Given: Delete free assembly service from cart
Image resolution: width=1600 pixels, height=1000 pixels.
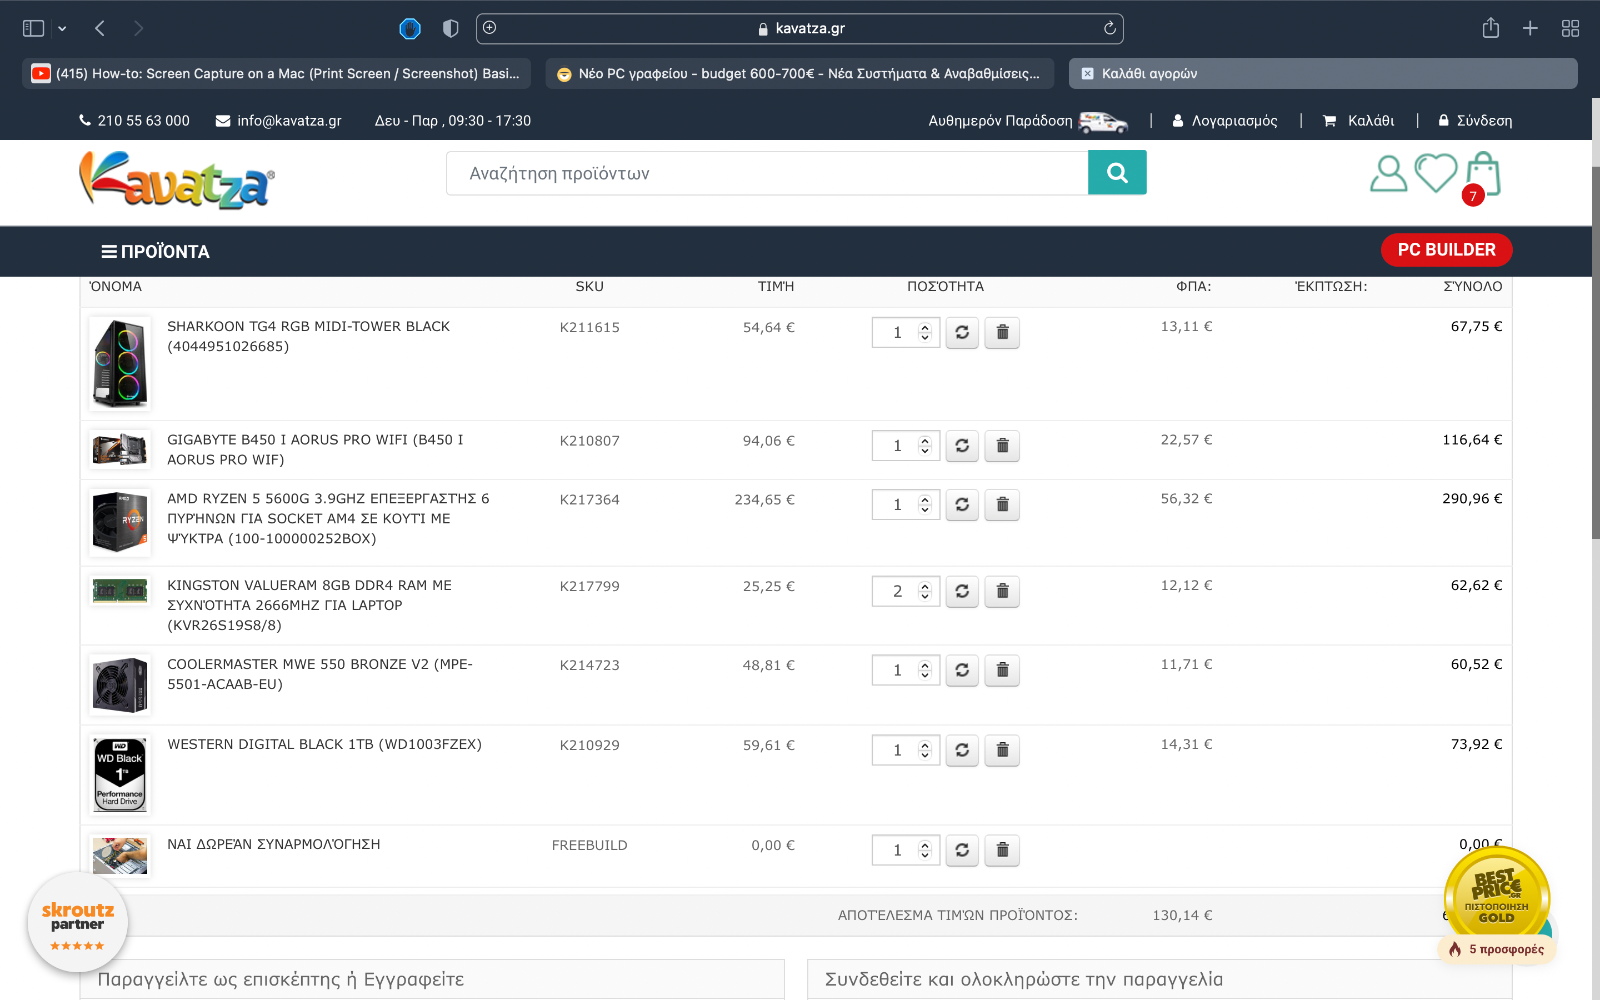Looking at the screenshot, I should tap(1002, 850).
